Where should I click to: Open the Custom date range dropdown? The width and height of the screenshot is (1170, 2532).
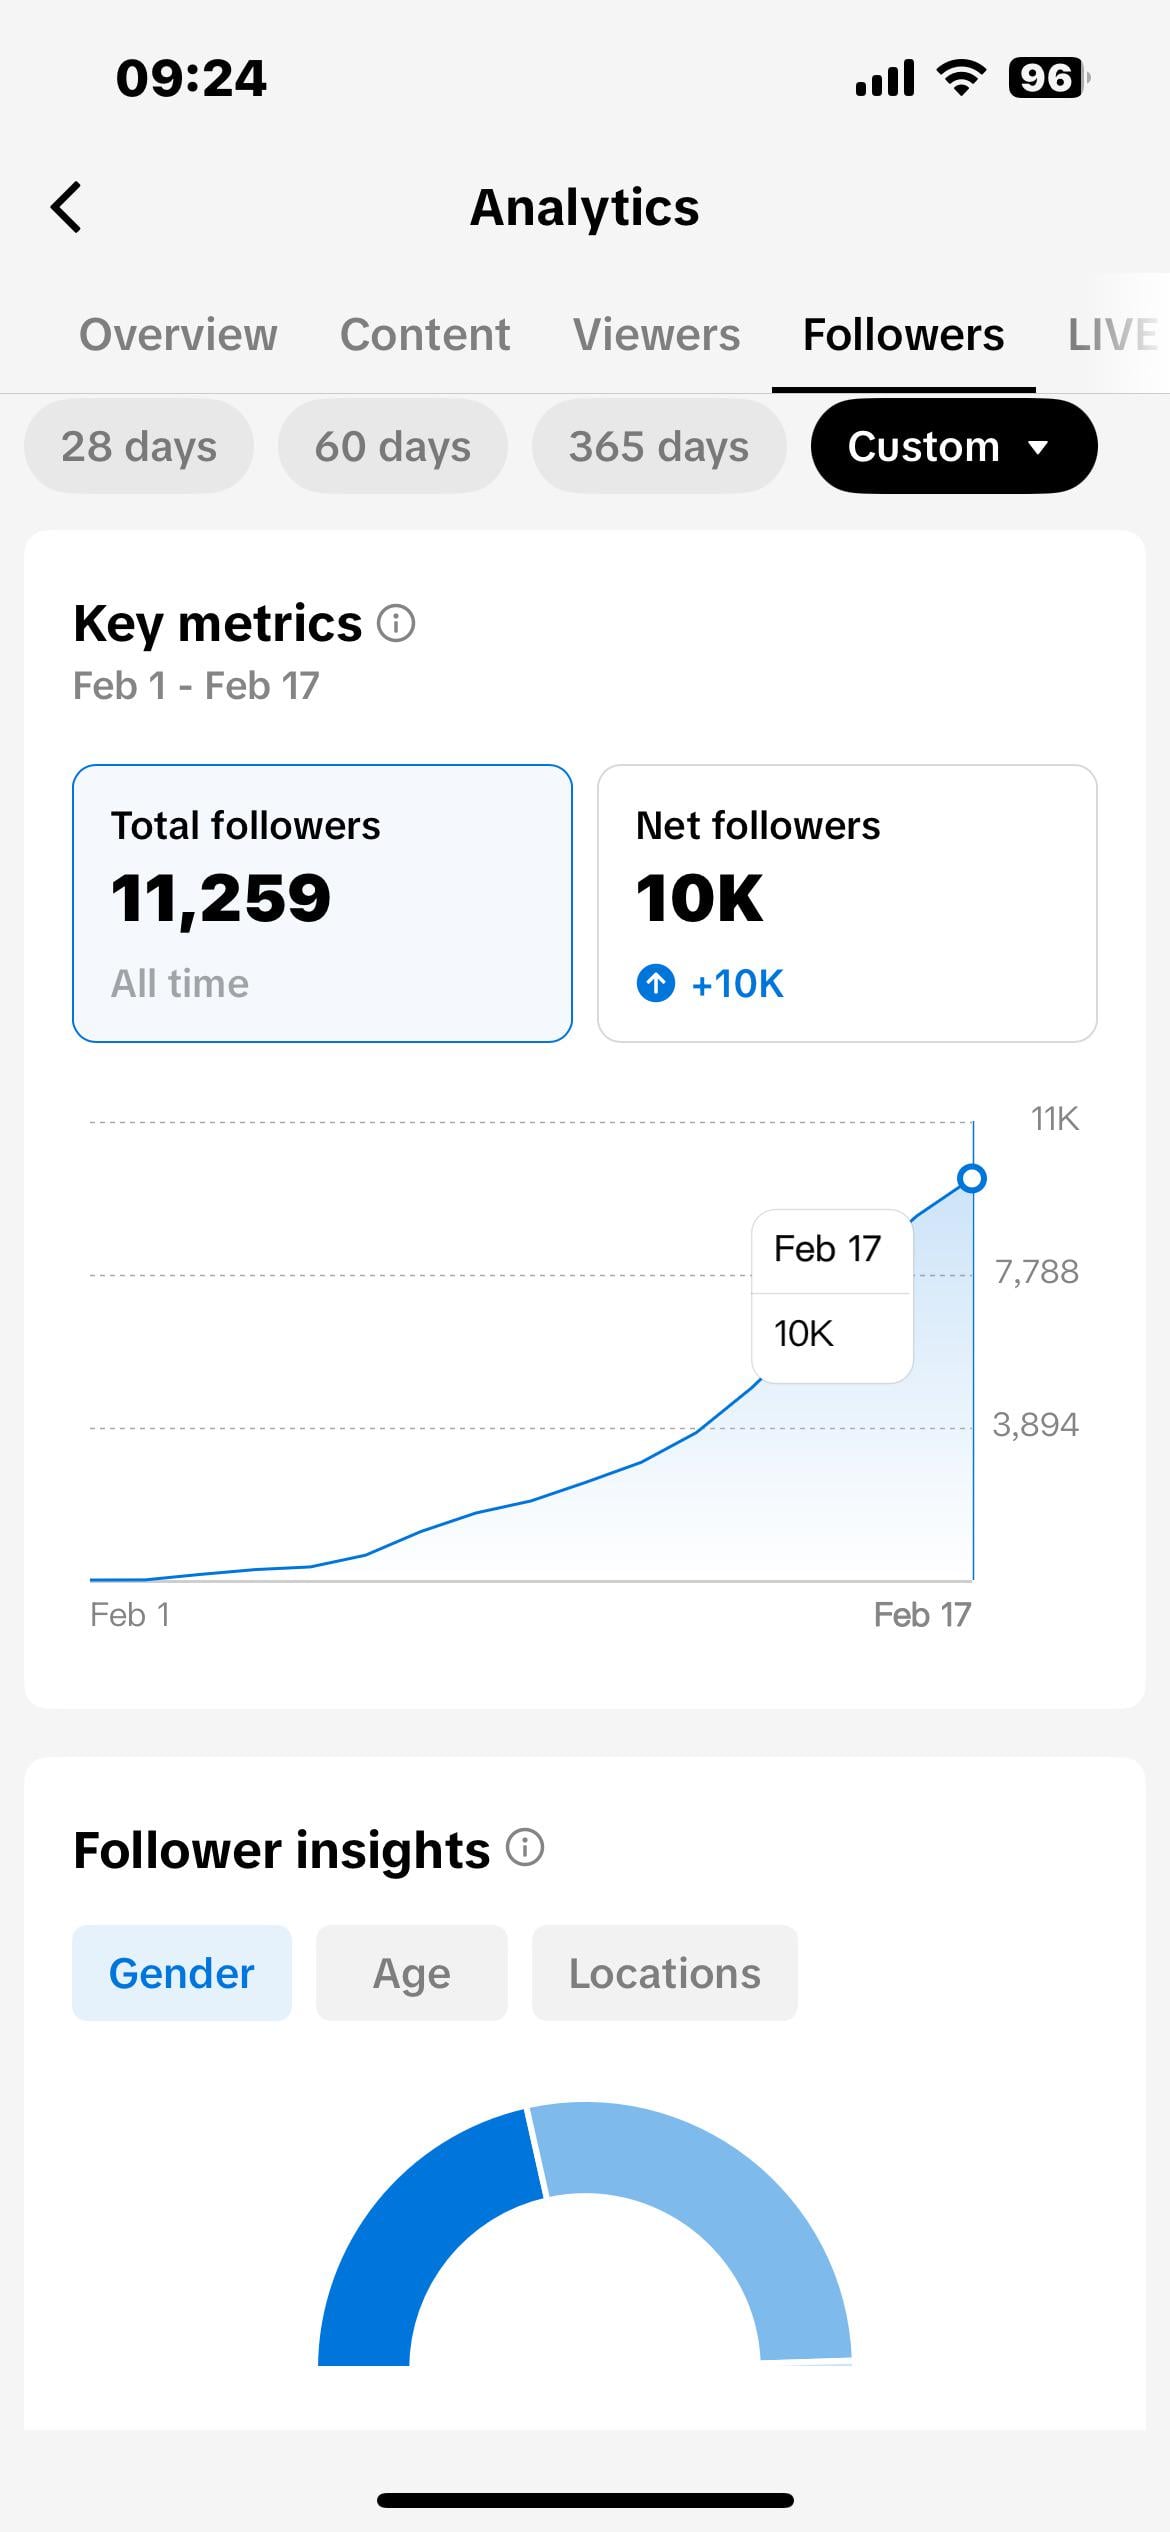(x=953, y=446)
